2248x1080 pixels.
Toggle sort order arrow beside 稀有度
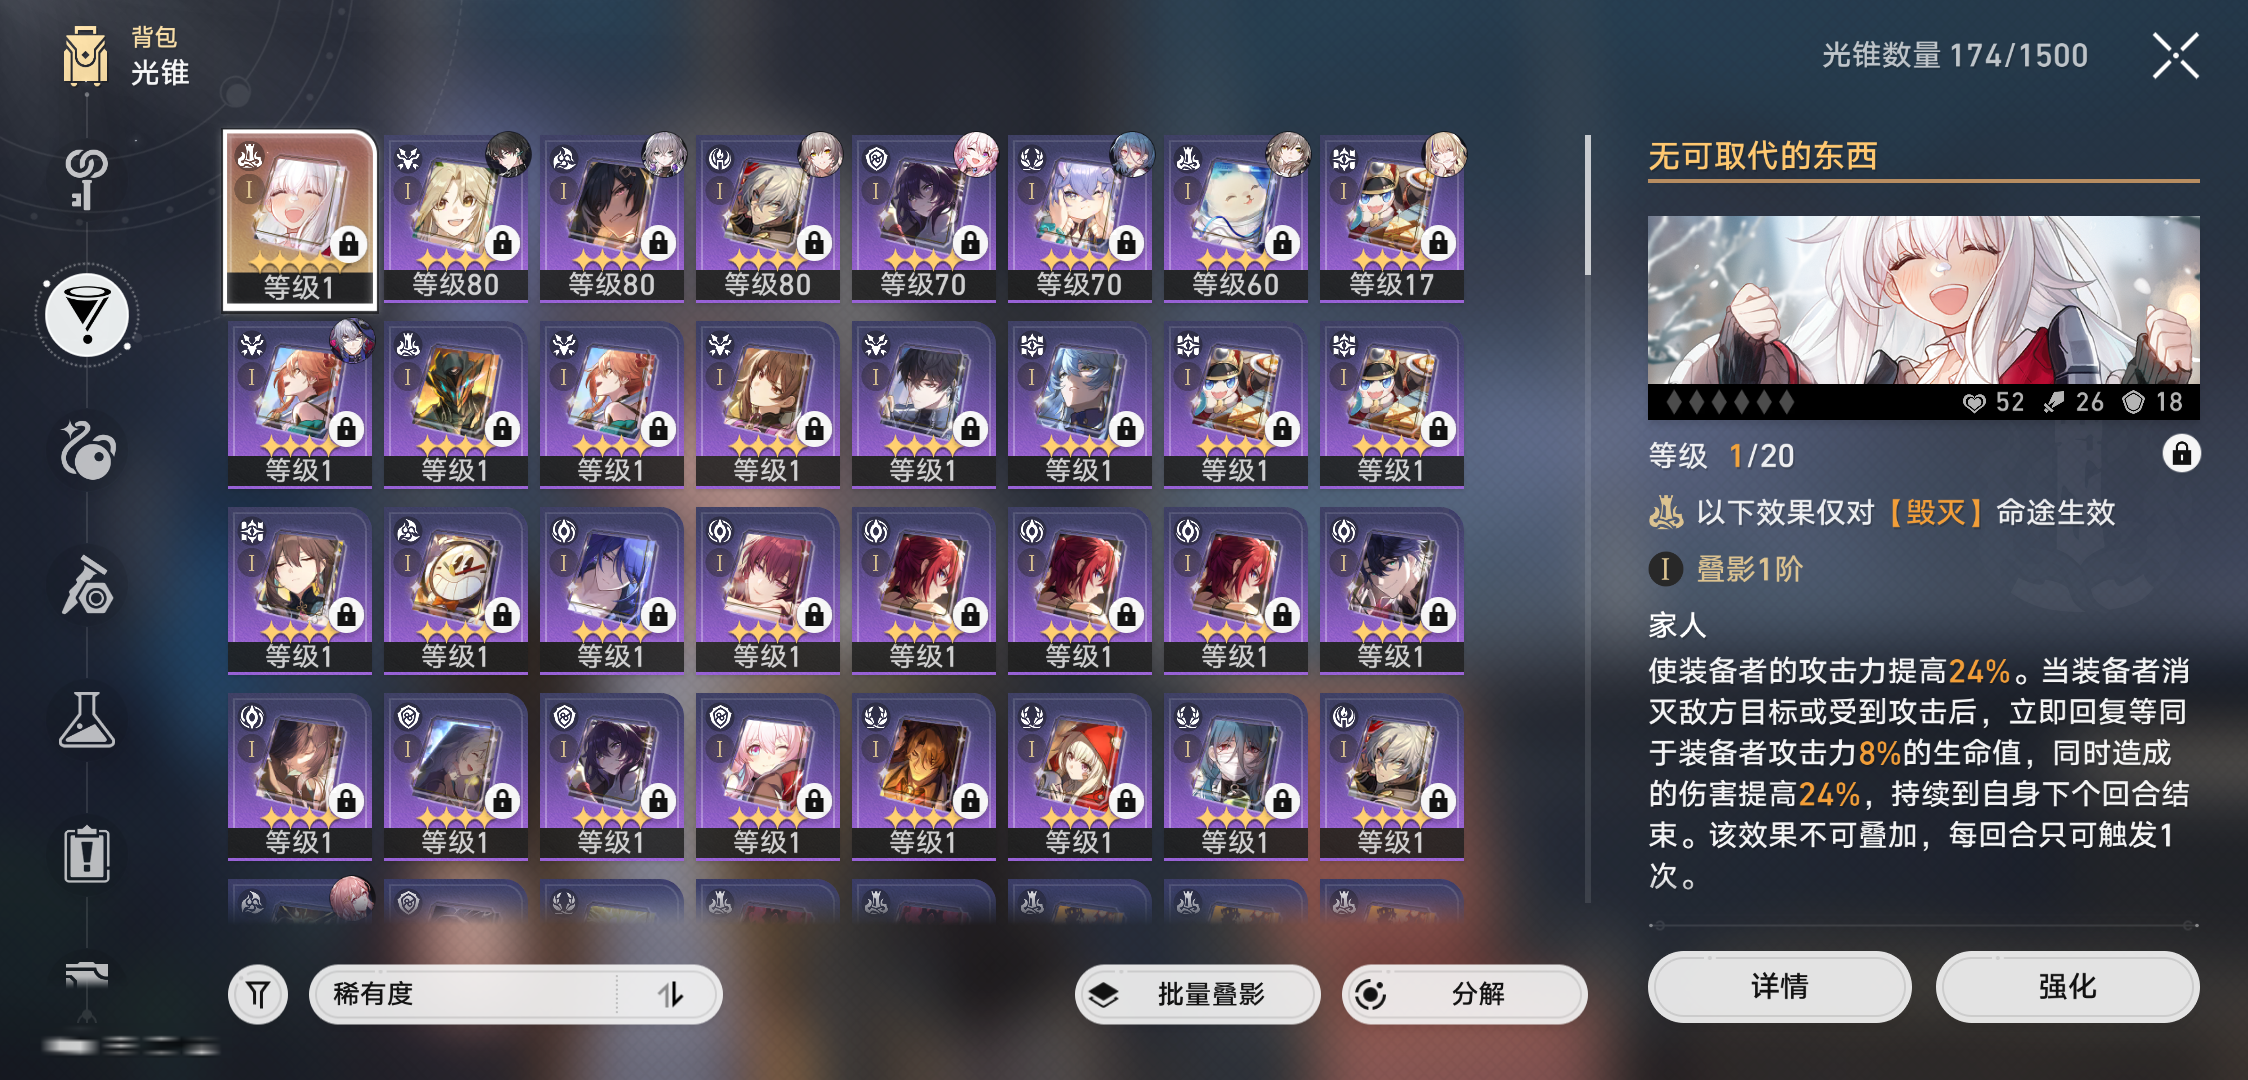click(670, 994)
